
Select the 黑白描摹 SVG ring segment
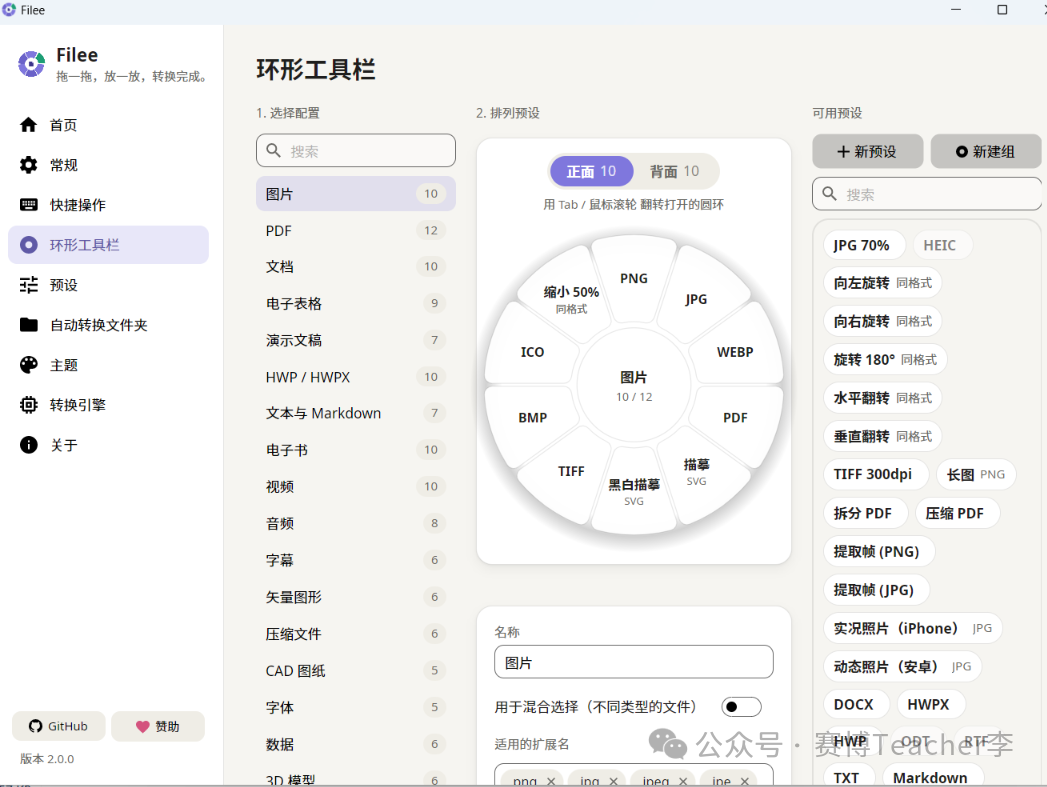[634, 491]
